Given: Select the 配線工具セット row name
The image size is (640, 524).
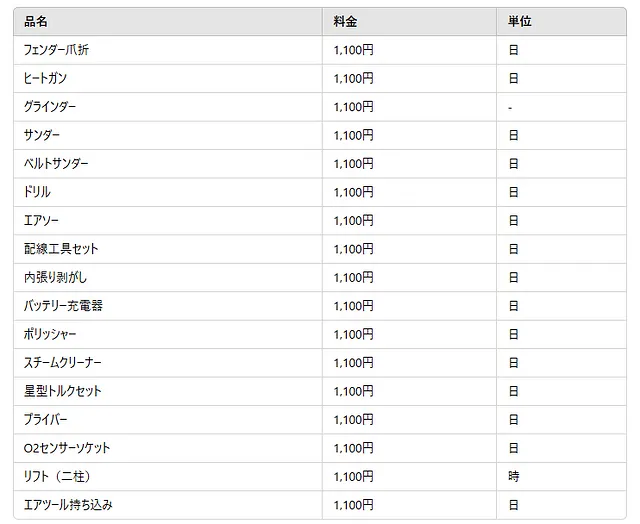Looking at the screenshot, I should coord(61,249).
